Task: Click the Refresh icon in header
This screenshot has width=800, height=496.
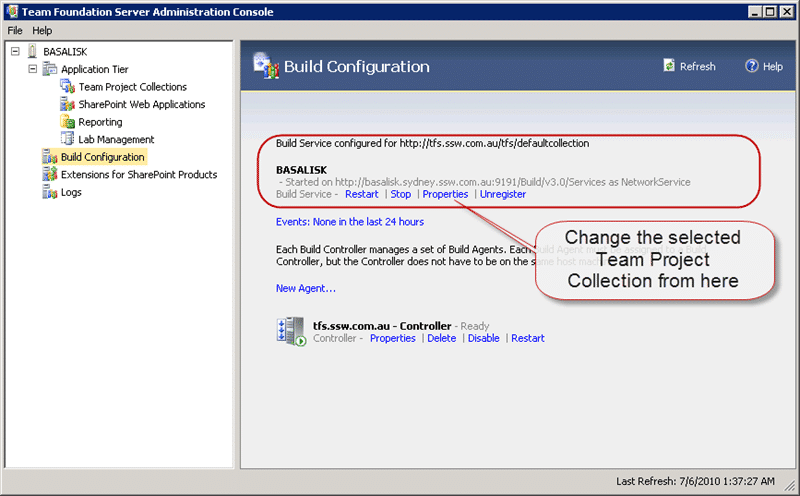Action: coord(669,65)
